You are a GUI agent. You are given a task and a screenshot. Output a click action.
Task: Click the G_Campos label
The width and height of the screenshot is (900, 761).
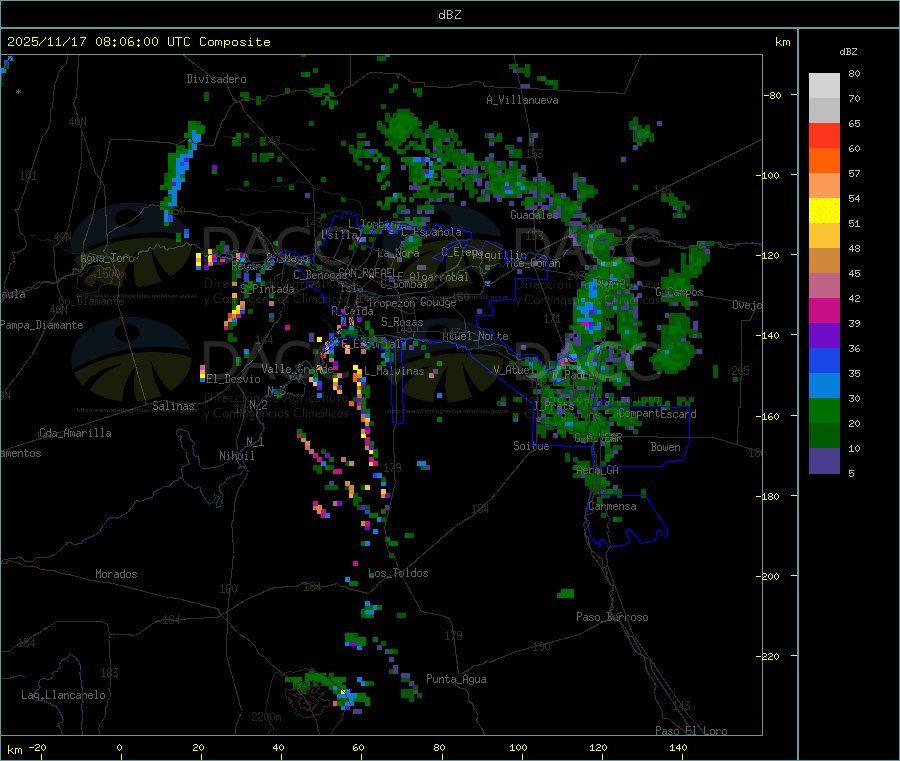click(679, 292)
